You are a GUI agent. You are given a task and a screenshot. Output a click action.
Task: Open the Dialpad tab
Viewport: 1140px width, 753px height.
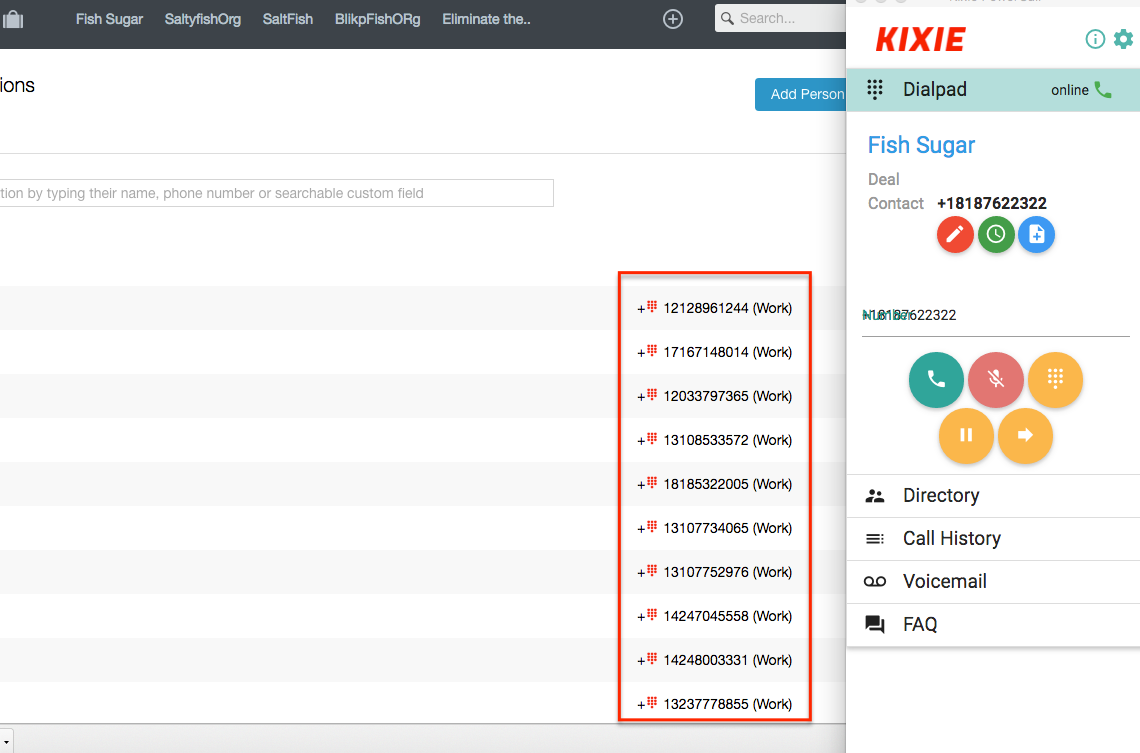[x=934, y=90]
